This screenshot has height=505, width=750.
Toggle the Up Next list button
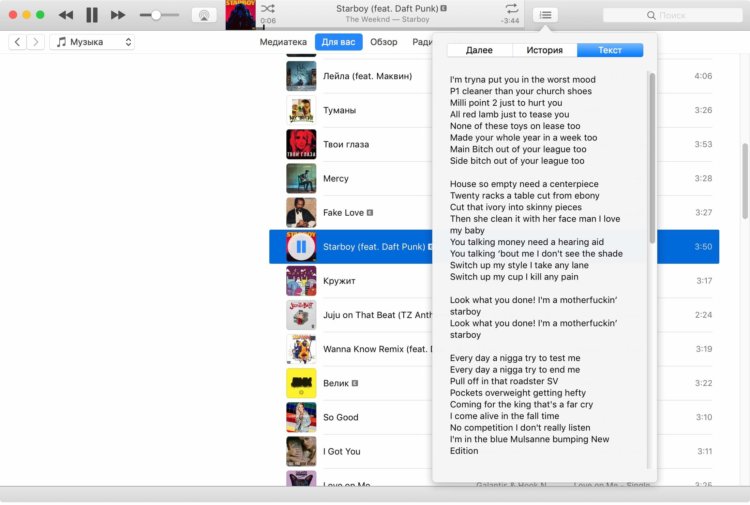545,15
